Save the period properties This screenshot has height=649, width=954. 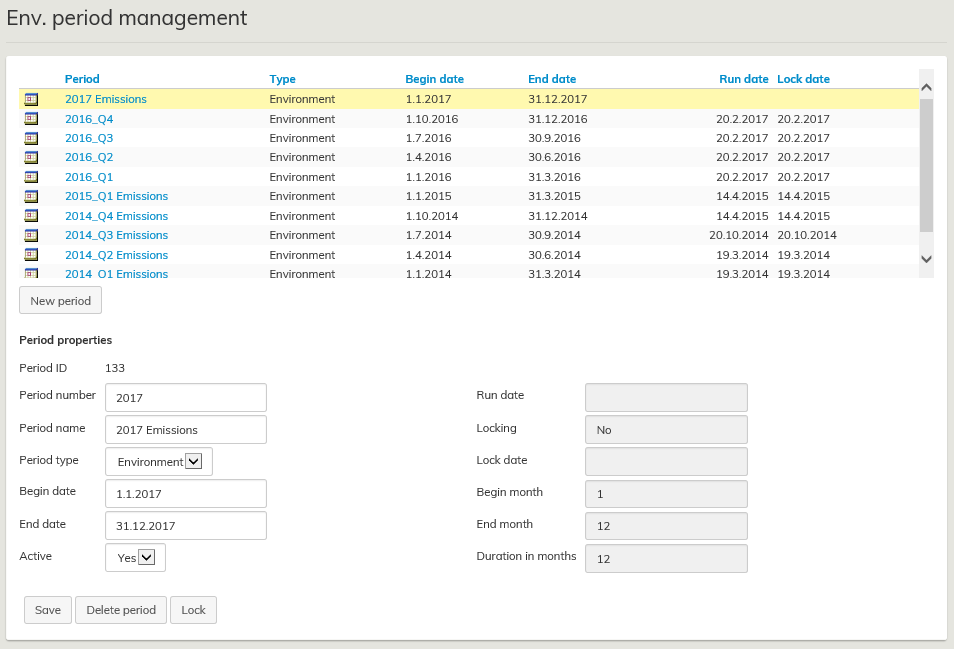[x=48, y=610]
